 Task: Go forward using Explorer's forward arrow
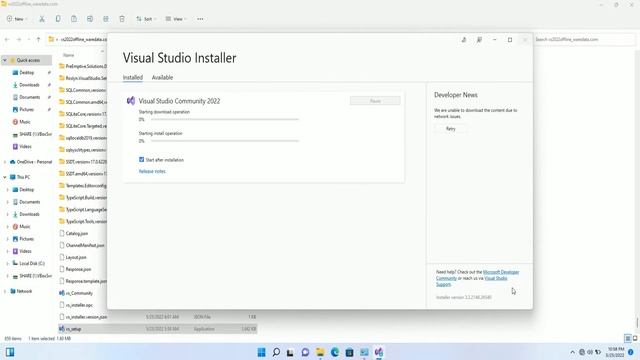pyautogui.click(x=18, y=40)
